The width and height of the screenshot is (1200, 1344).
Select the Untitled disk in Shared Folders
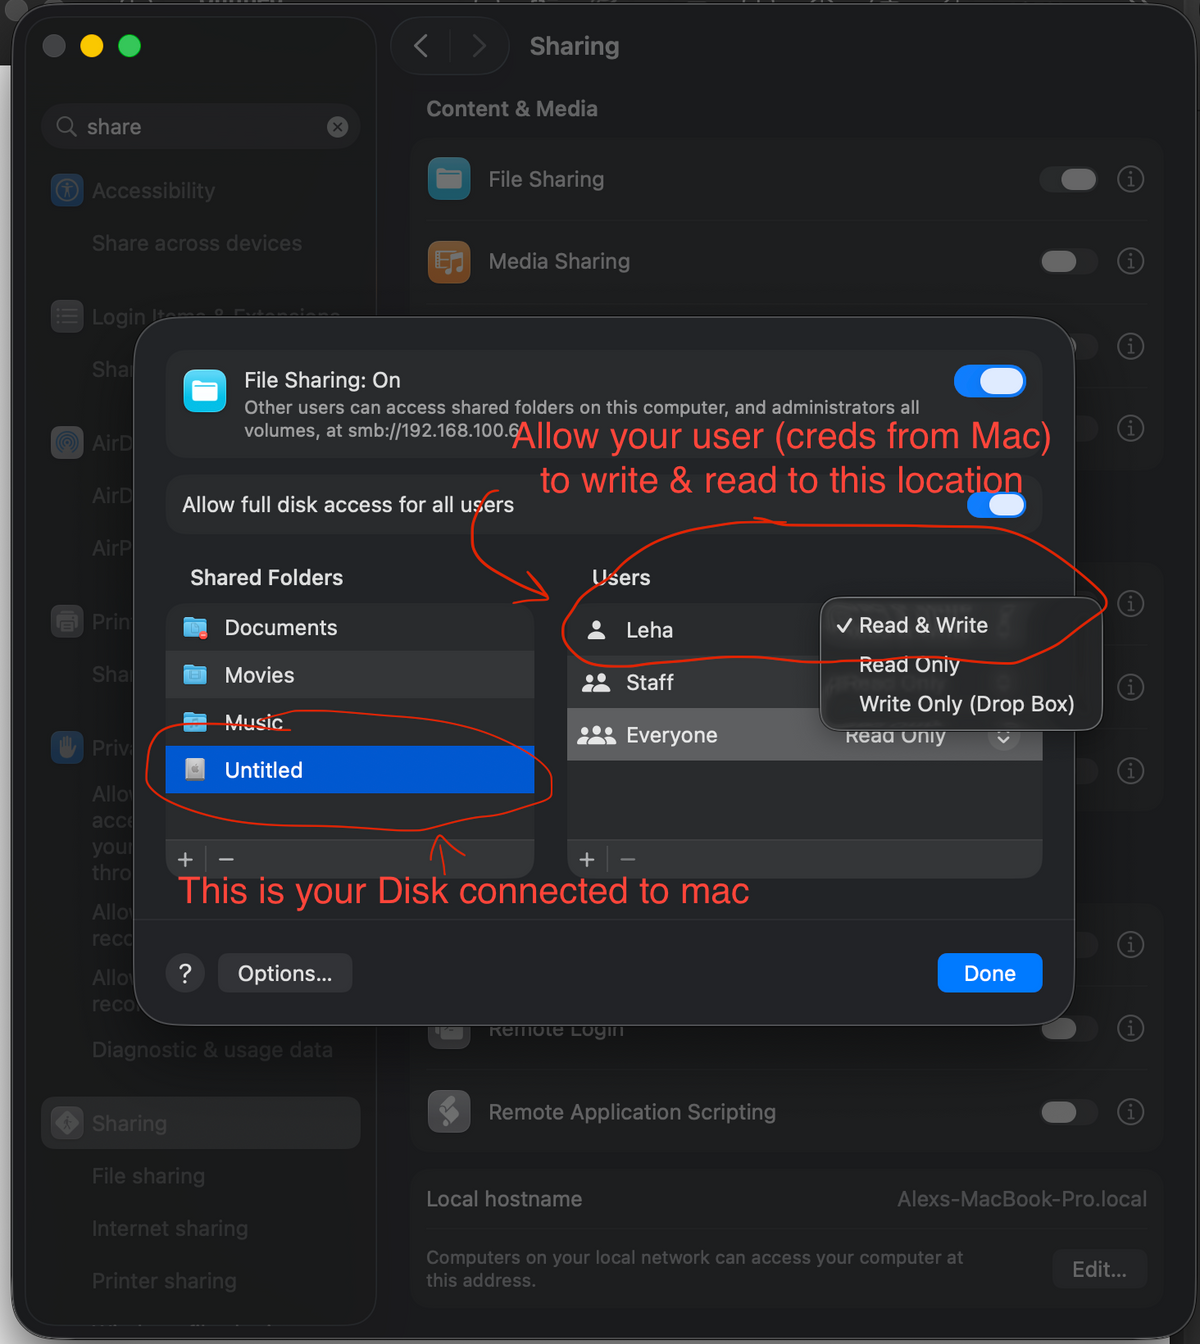[350, 770]
